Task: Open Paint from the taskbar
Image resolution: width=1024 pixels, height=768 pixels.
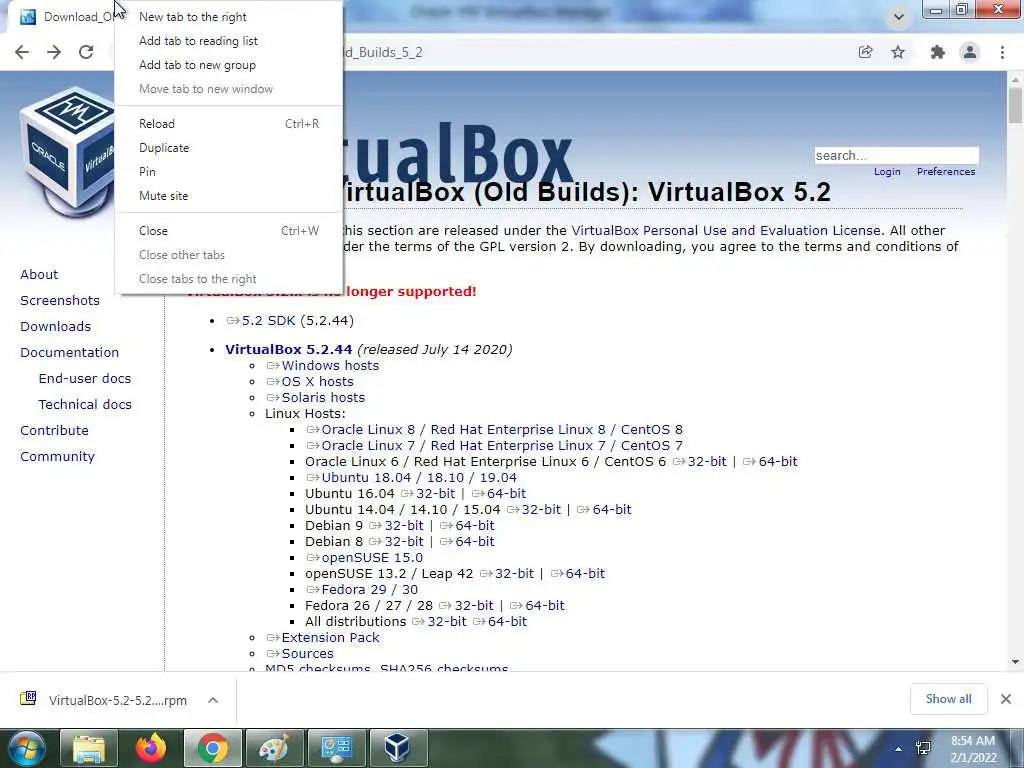Action: 275,748
